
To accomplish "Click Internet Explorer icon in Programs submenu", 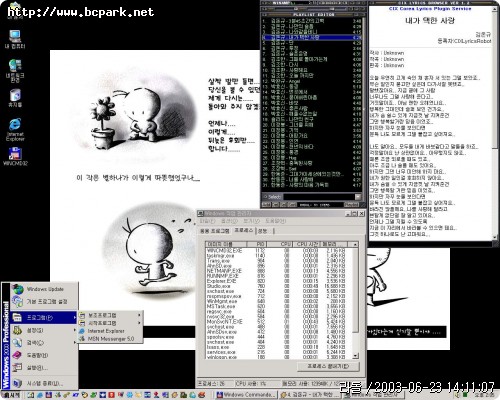I will [x=82, y=331].
